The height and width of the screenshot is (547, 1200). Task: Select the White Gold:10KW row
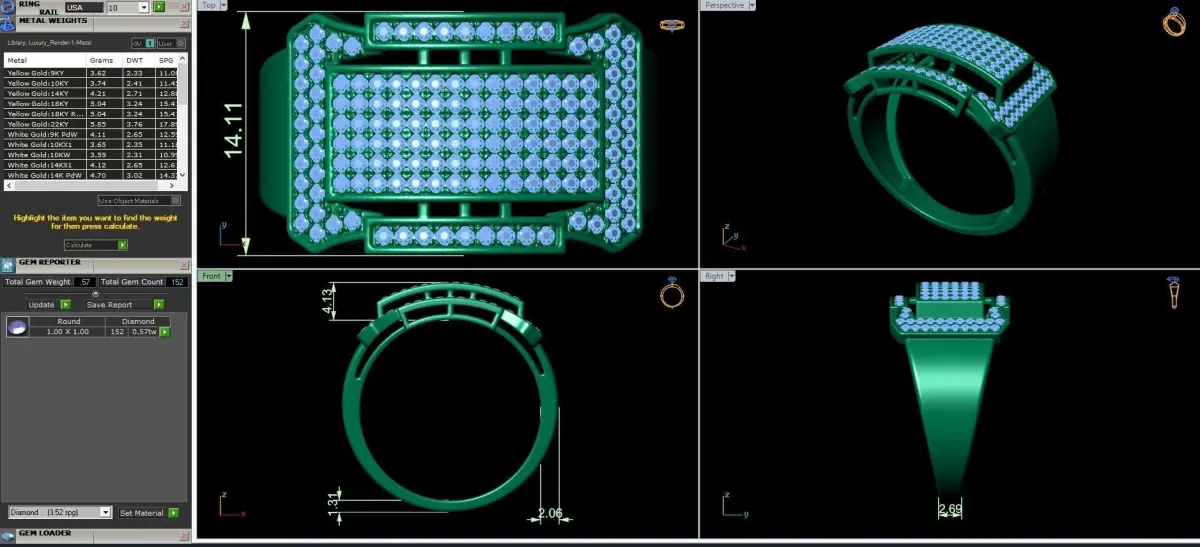point(92,155)
